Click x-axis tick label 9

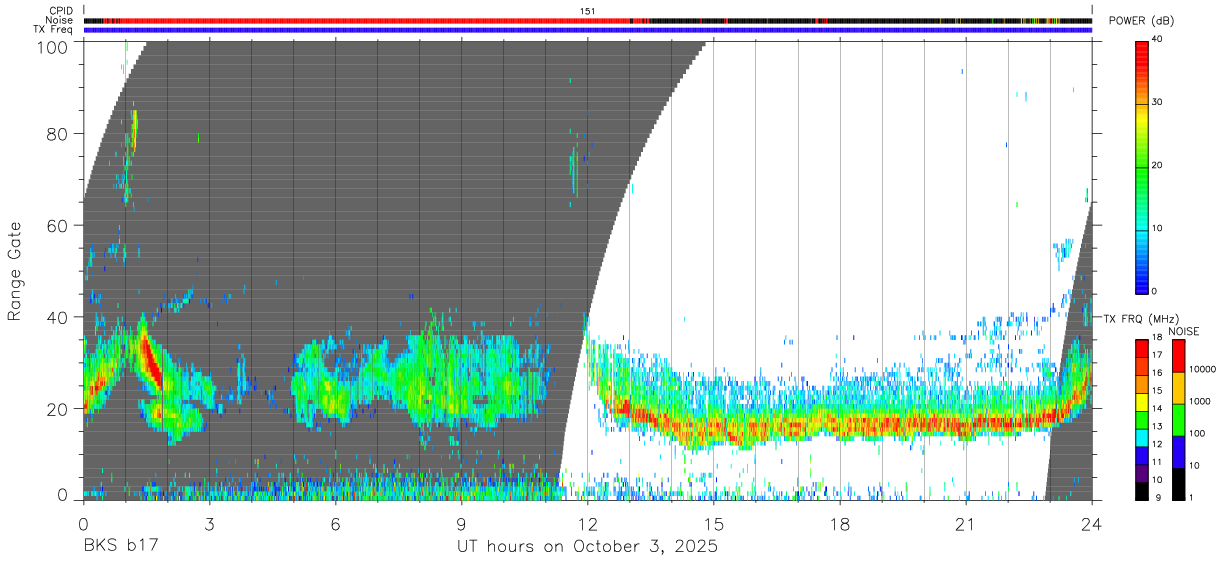pyautogui.click(x=461, y=524)
